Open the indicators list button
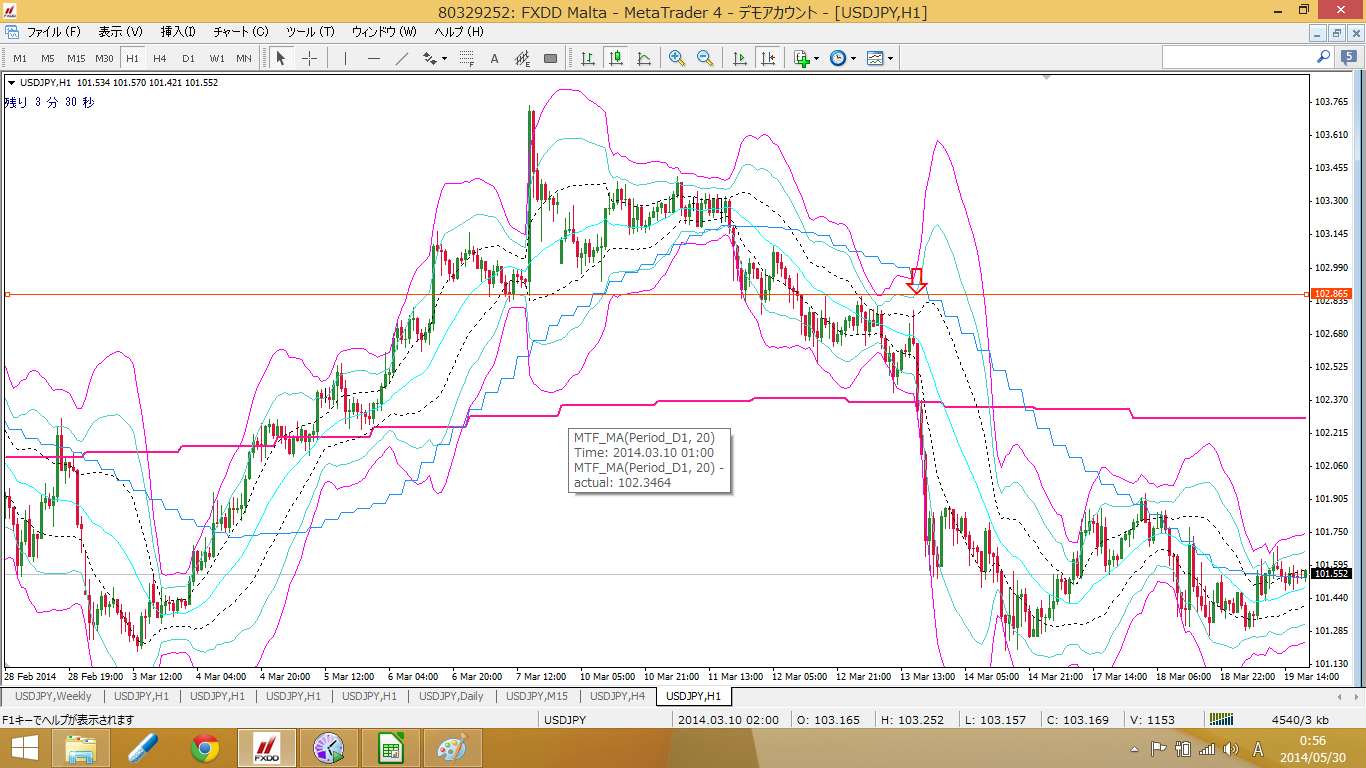 click(801, 58)
